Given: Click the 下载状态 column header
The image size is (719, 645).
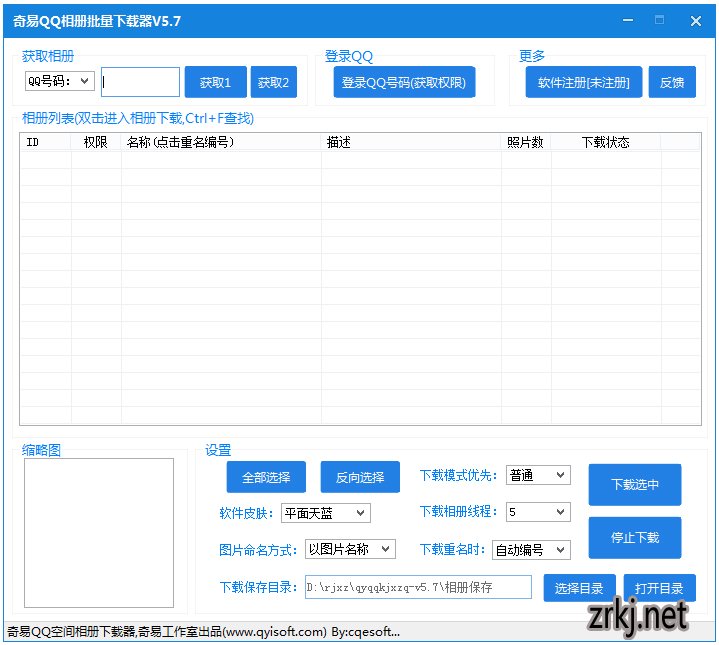Looking at the screenshot, I should pos(606,142).
